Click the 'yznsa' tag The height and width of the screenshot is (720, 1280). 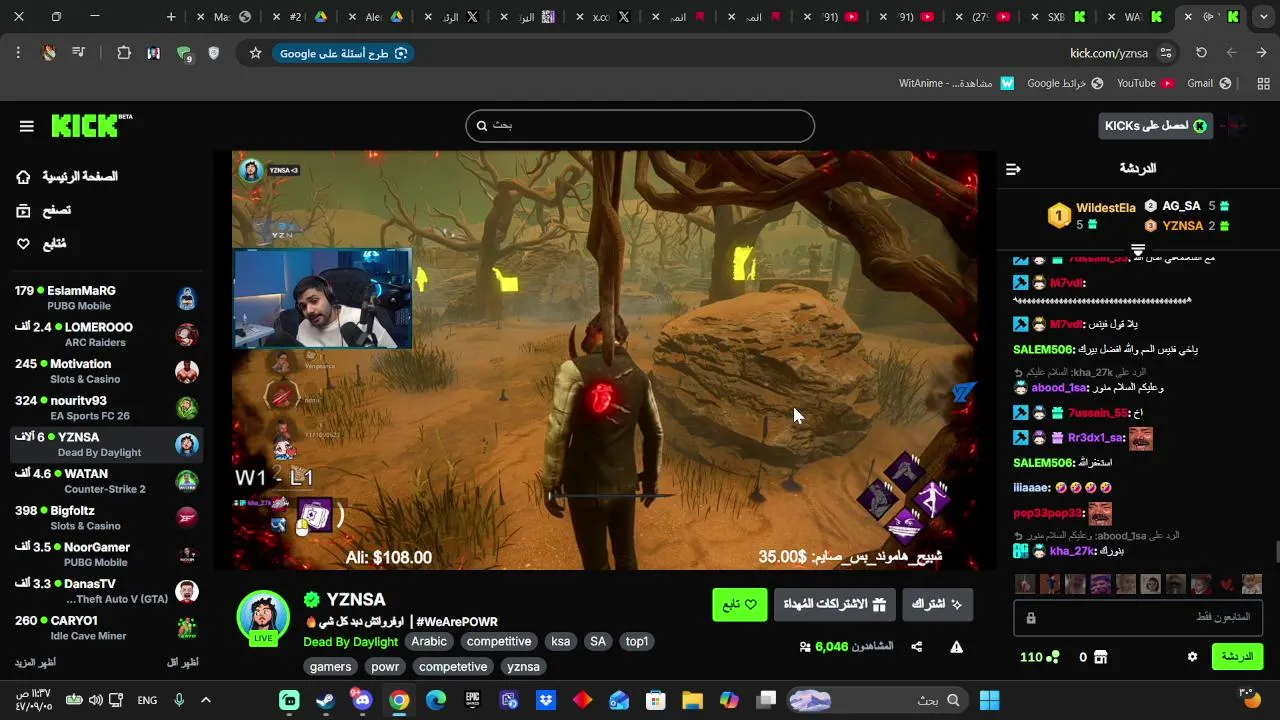pyautogui.click(x=523, y=667)
